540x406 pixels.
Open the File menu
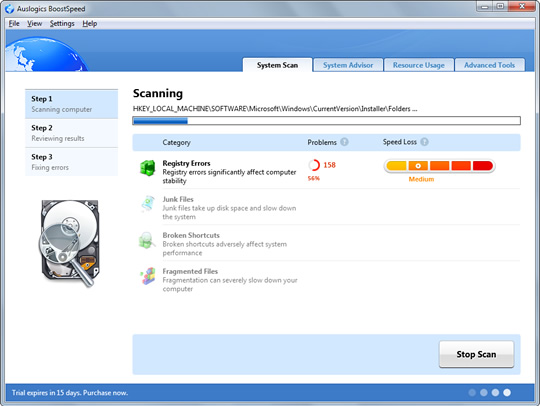click(x=14, y=23)
